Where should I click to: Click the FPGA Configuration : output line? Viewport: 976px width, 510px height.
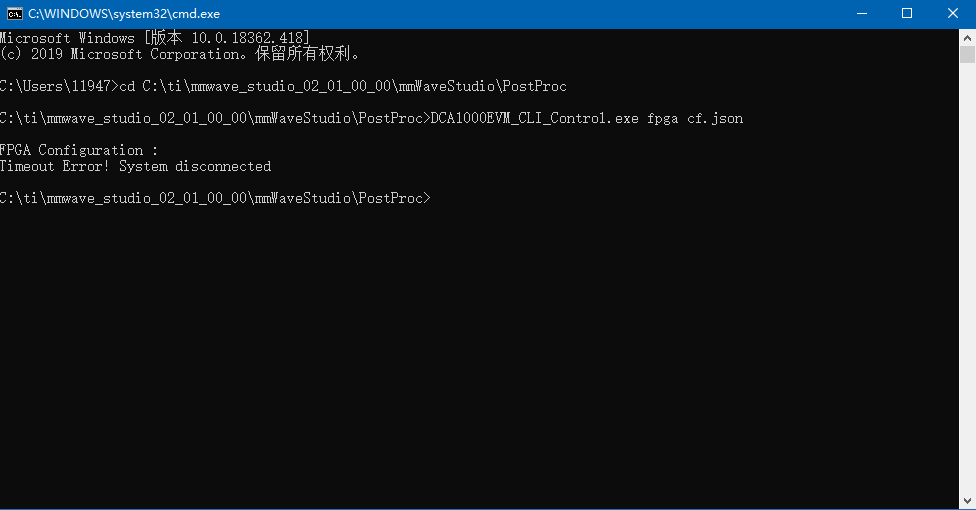coord(78,150)
